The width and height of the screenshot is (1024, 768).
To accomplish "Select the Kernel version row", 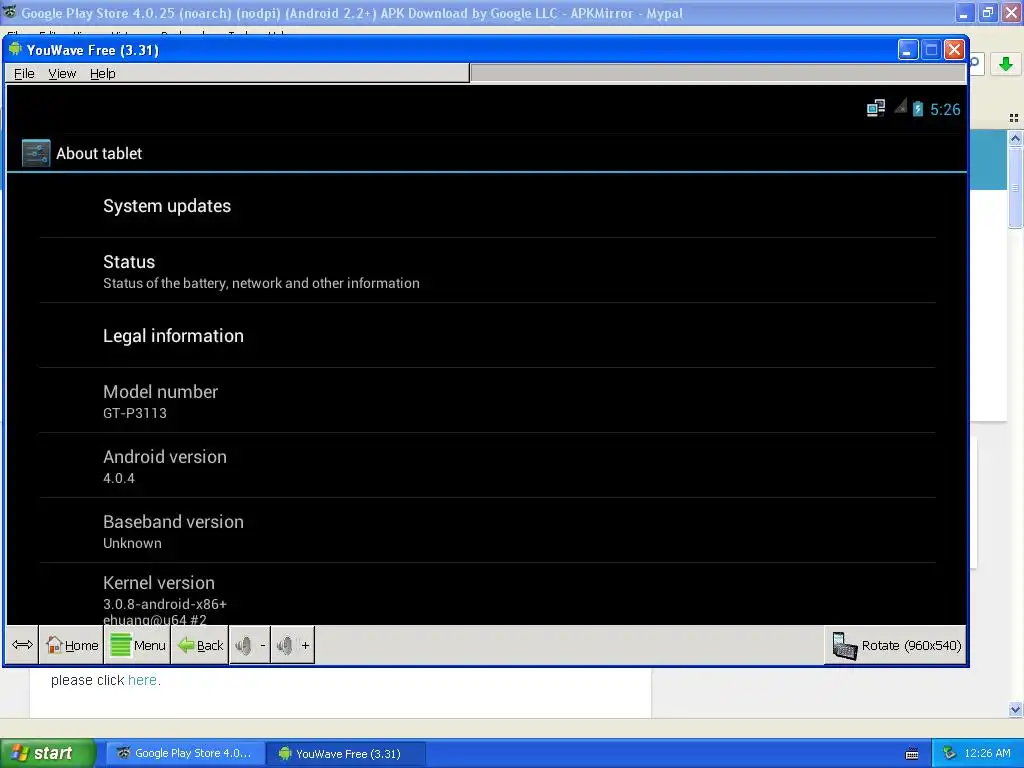I will tap(487, 594).
